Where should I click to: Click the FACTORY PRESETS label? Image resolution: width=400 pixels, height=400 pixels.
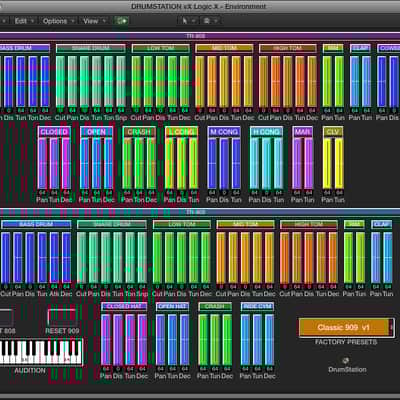346,342
